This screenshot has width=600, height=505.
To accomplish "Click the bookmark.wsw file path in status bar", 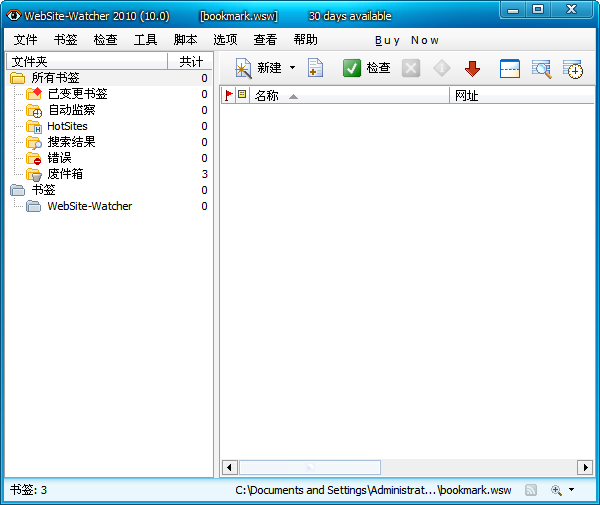I will click(373, 490).
